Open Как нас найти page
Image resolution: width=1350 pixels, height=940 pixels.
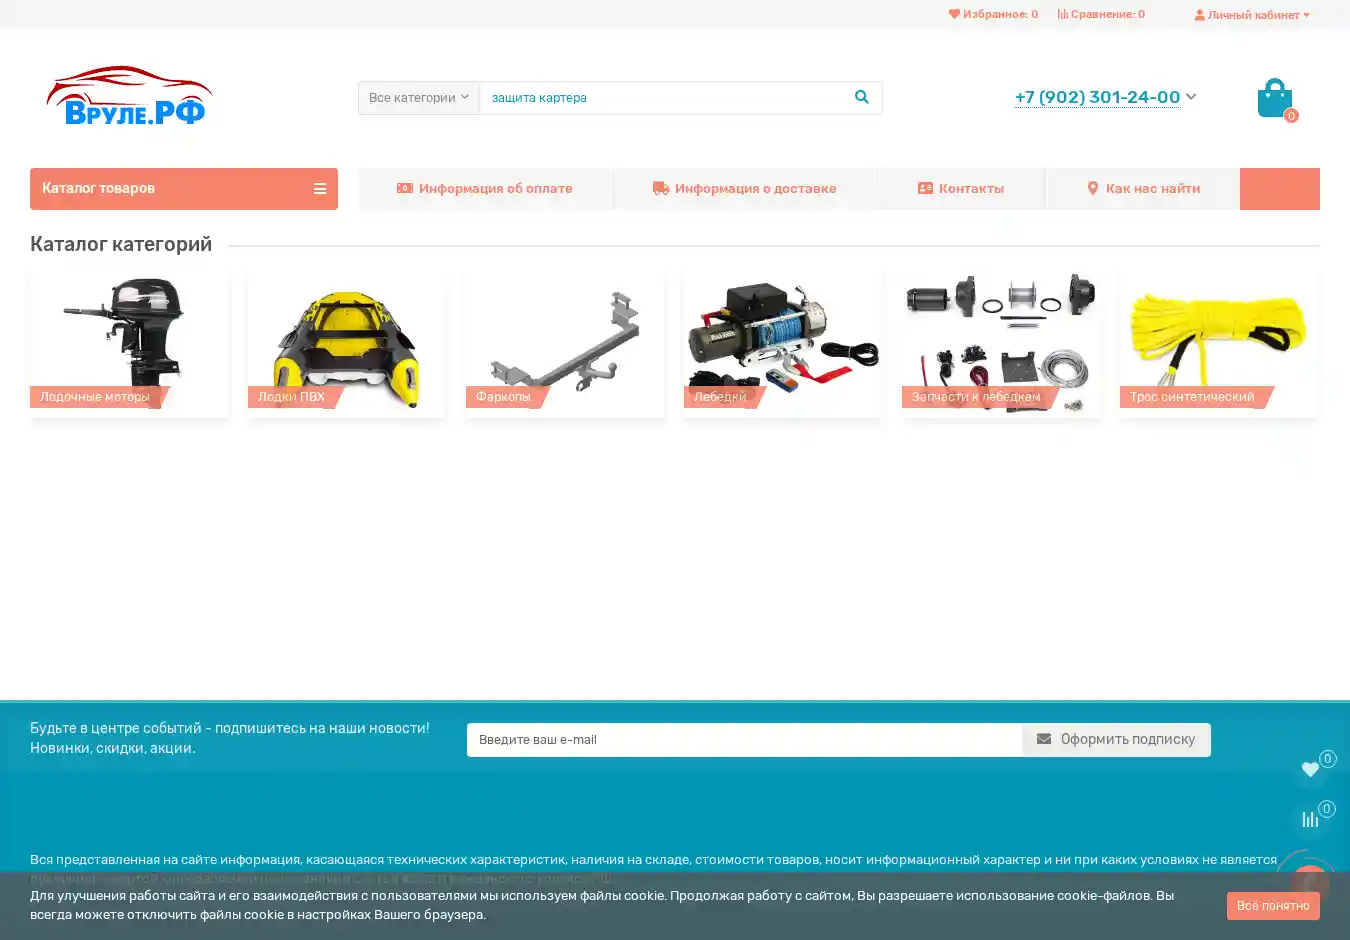tap(1143, 189)
